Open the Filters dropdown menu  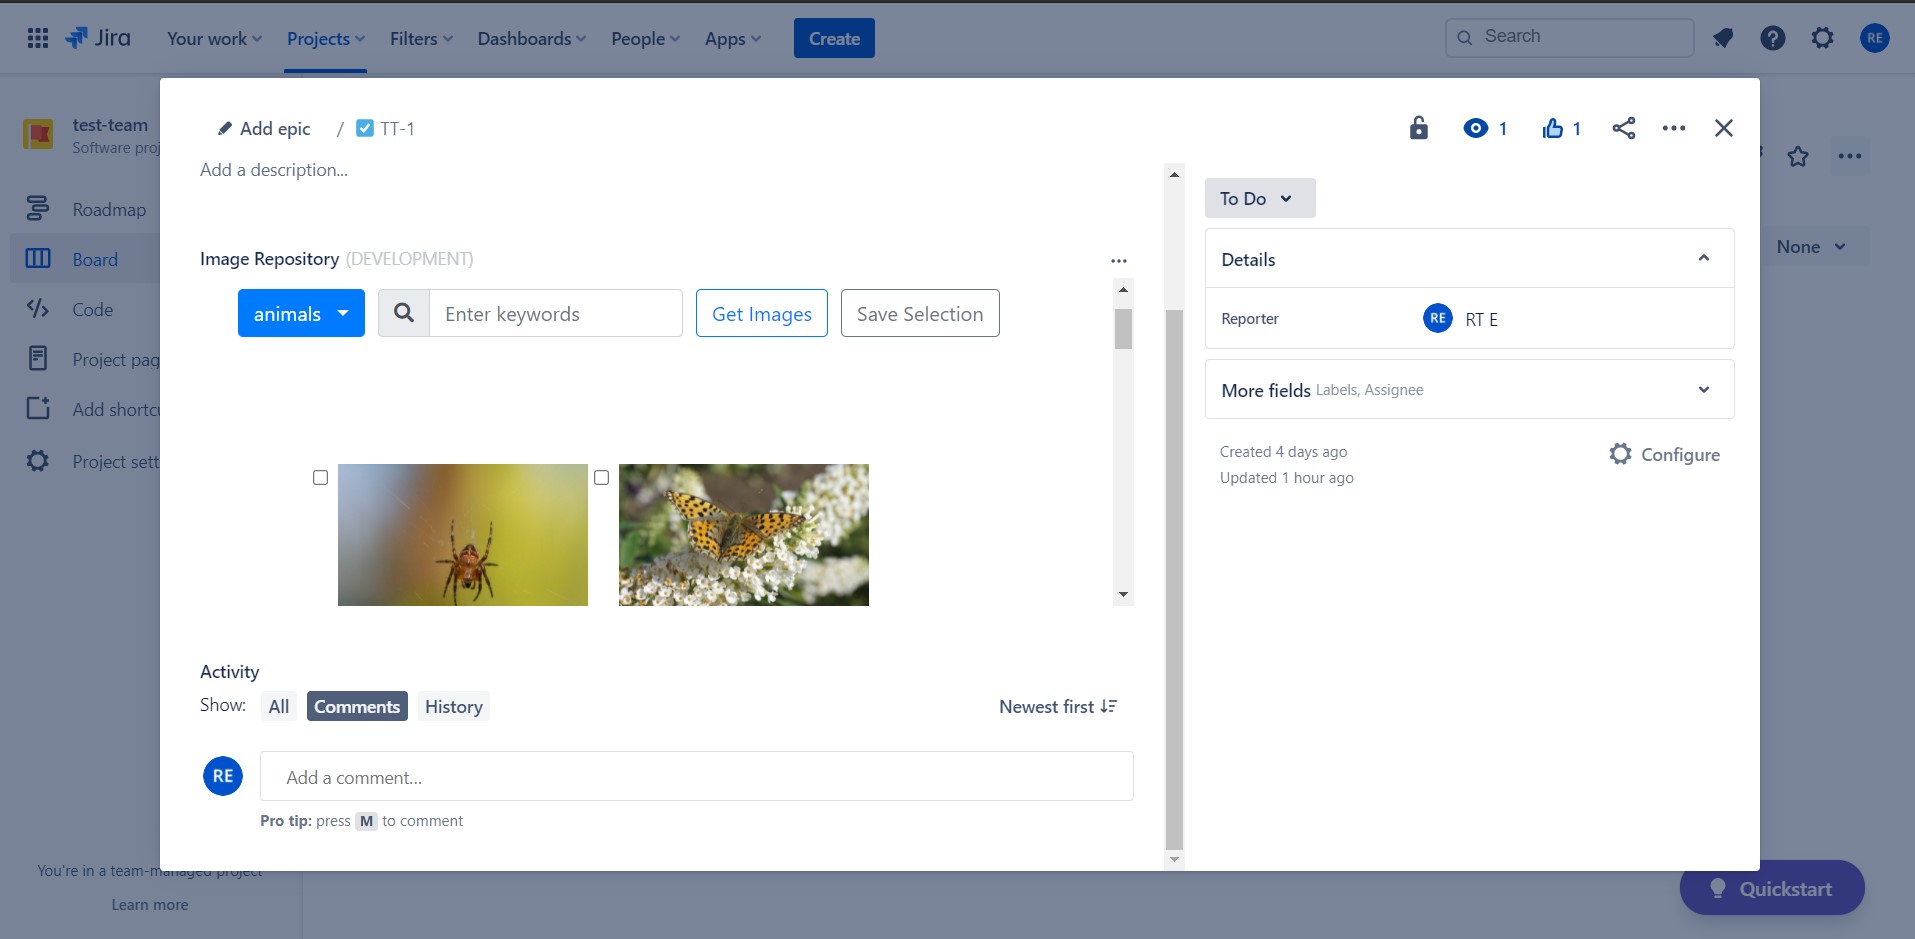421,38
